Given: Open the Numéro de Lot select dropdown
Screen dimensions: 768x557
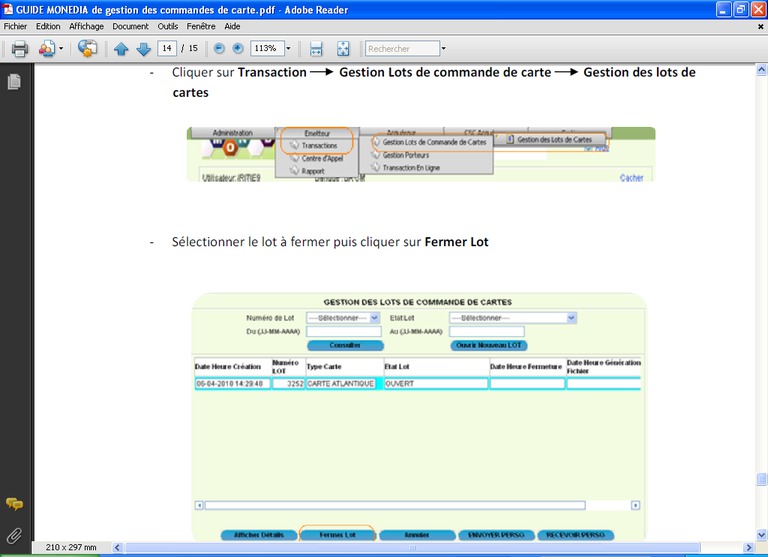Looking at the screenshot, I should (343, 318).
